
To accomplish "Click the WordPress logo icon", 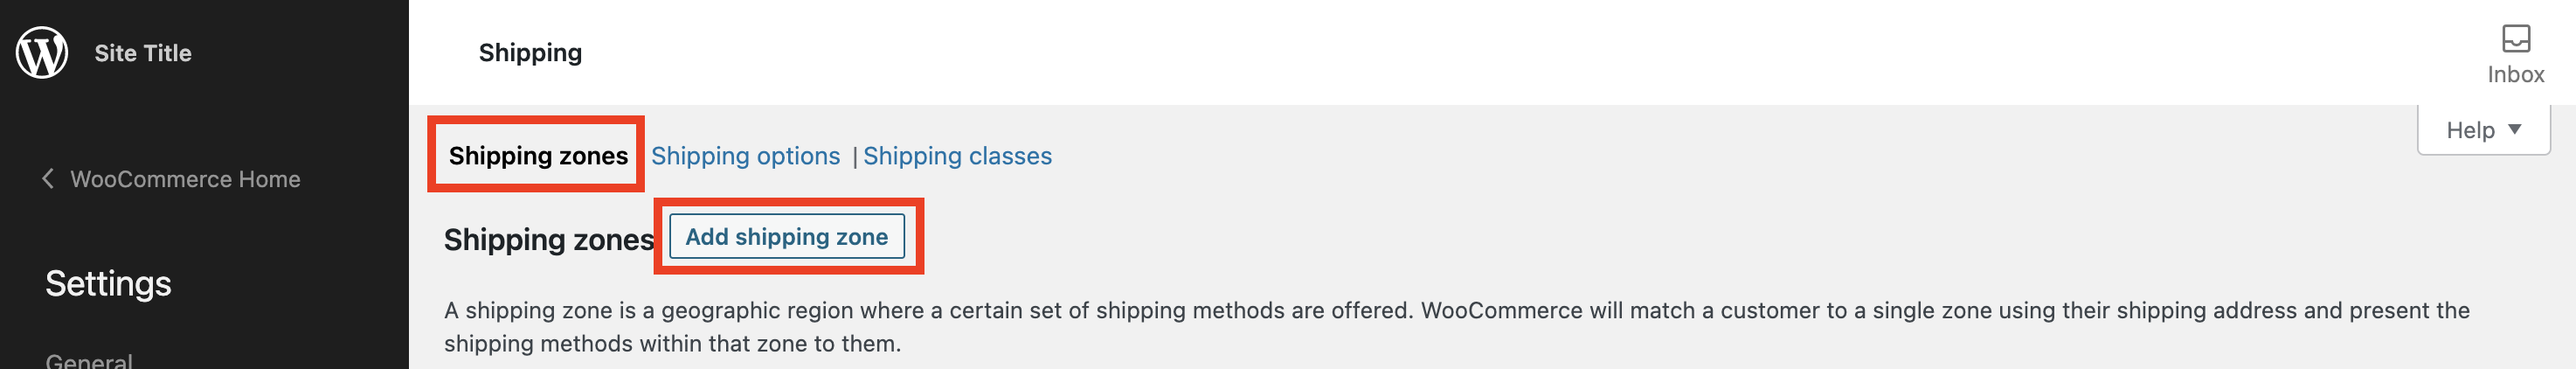I will pyautogui.click(x=42, y=52).
